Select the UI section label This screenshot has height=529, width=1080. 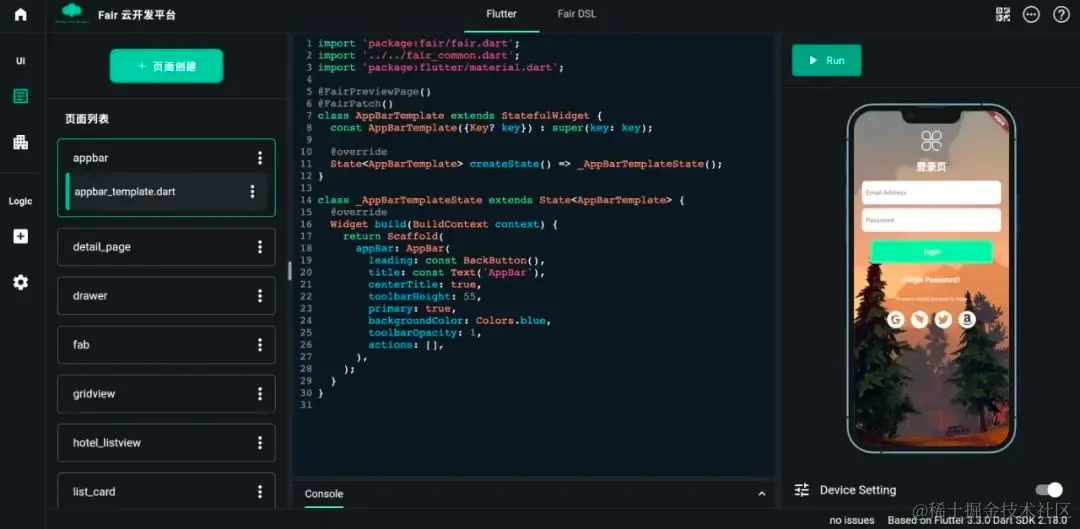click(21, 61)
